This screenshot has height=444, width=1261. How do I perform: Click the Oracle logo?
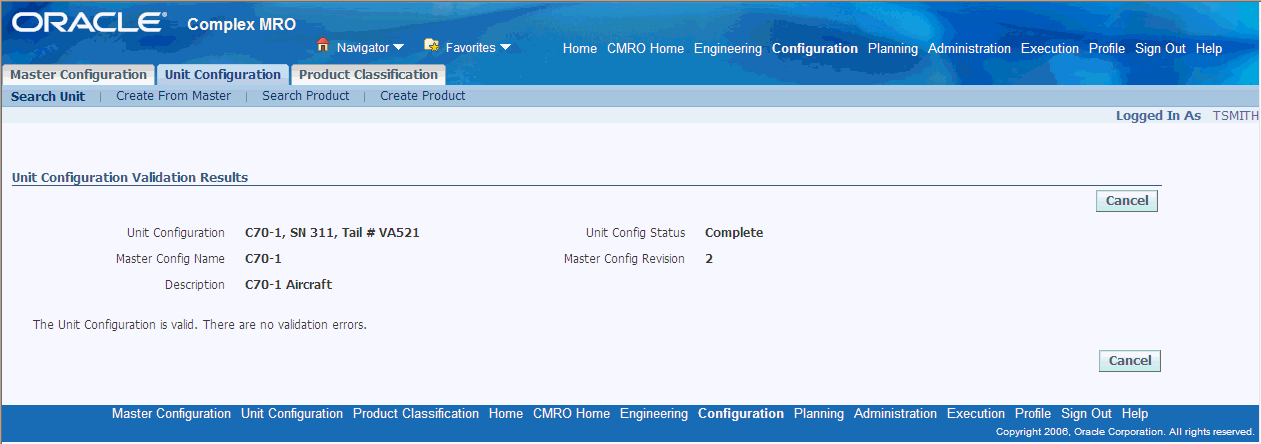90,22
